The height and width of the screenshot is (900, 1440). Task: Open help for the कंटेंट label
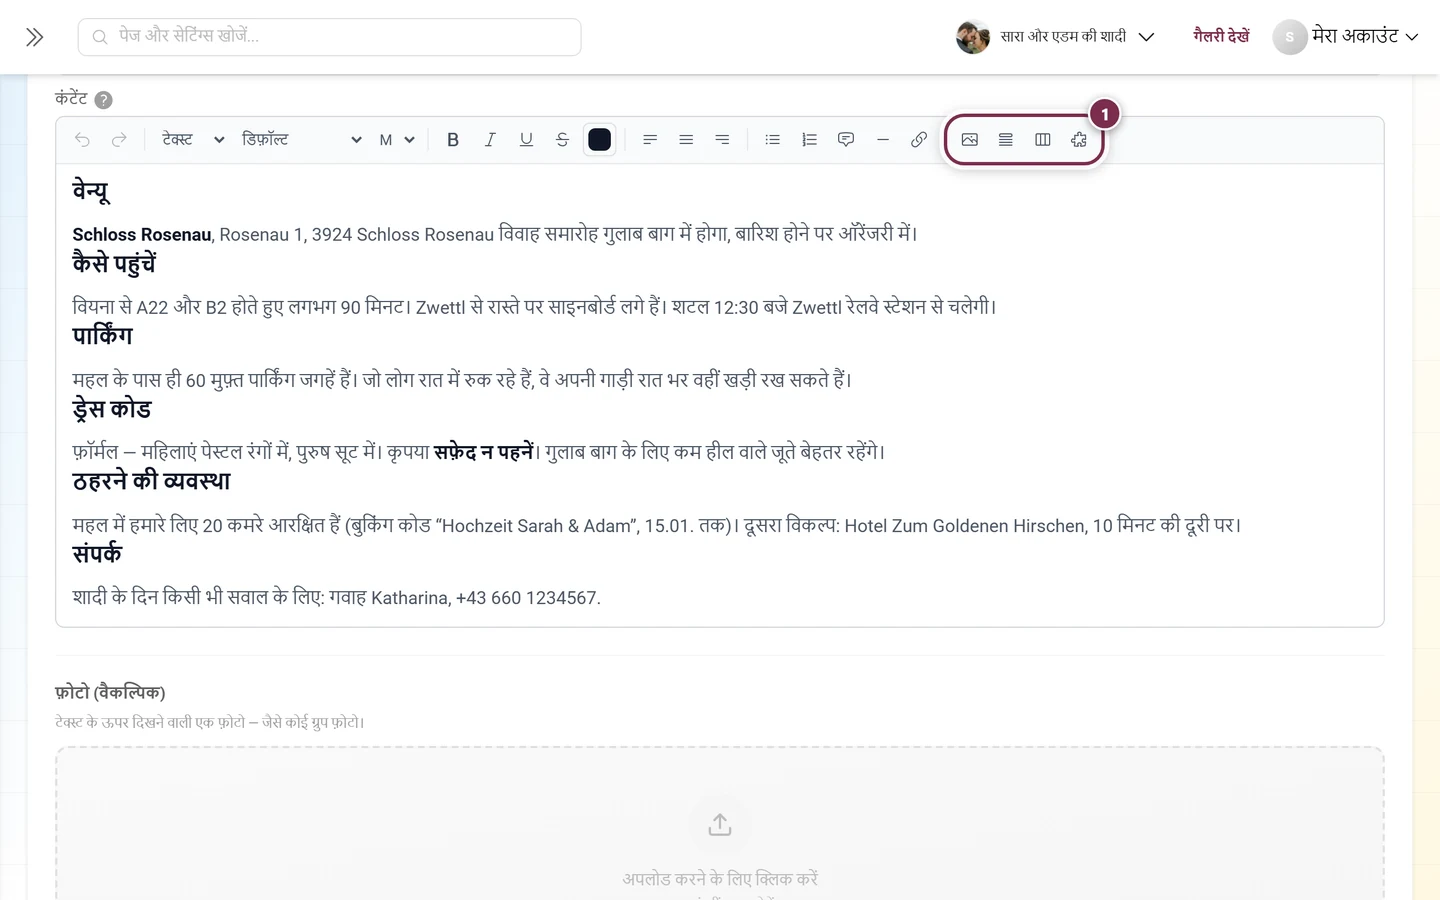tap(103, 100)
